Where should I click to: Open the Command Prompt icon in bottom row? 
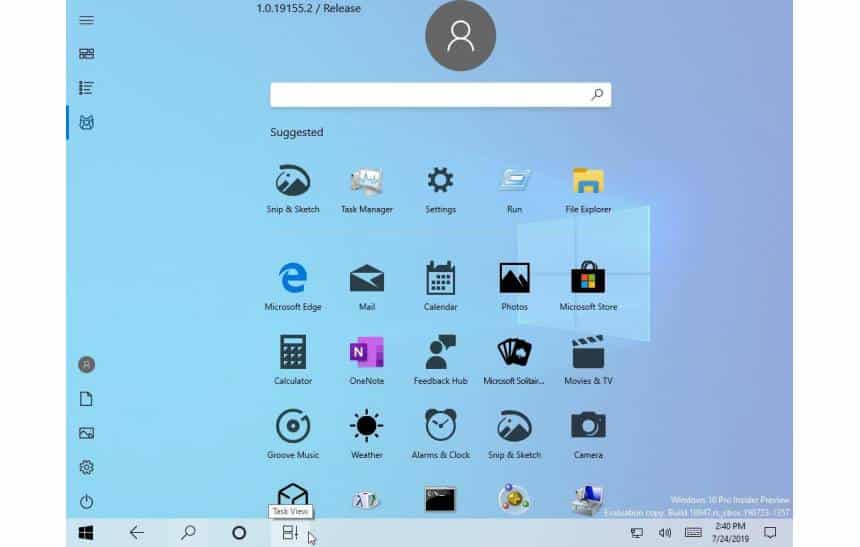(440, 499)
